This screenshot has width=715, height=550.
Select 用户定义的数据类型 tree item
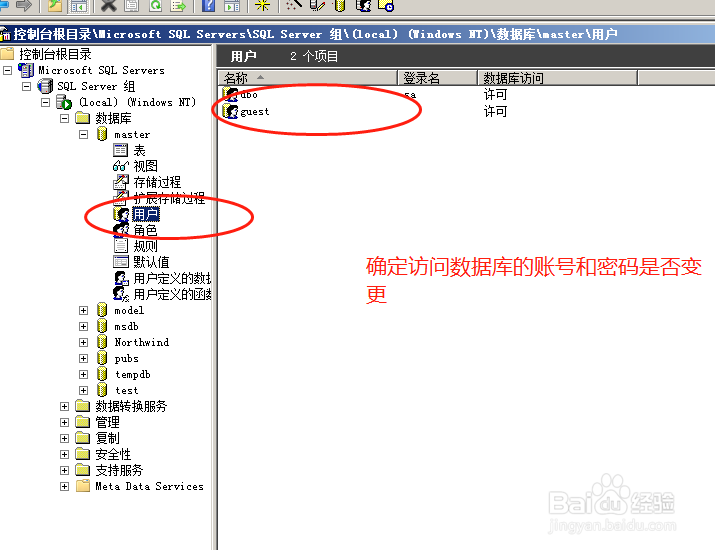(172, 278)
